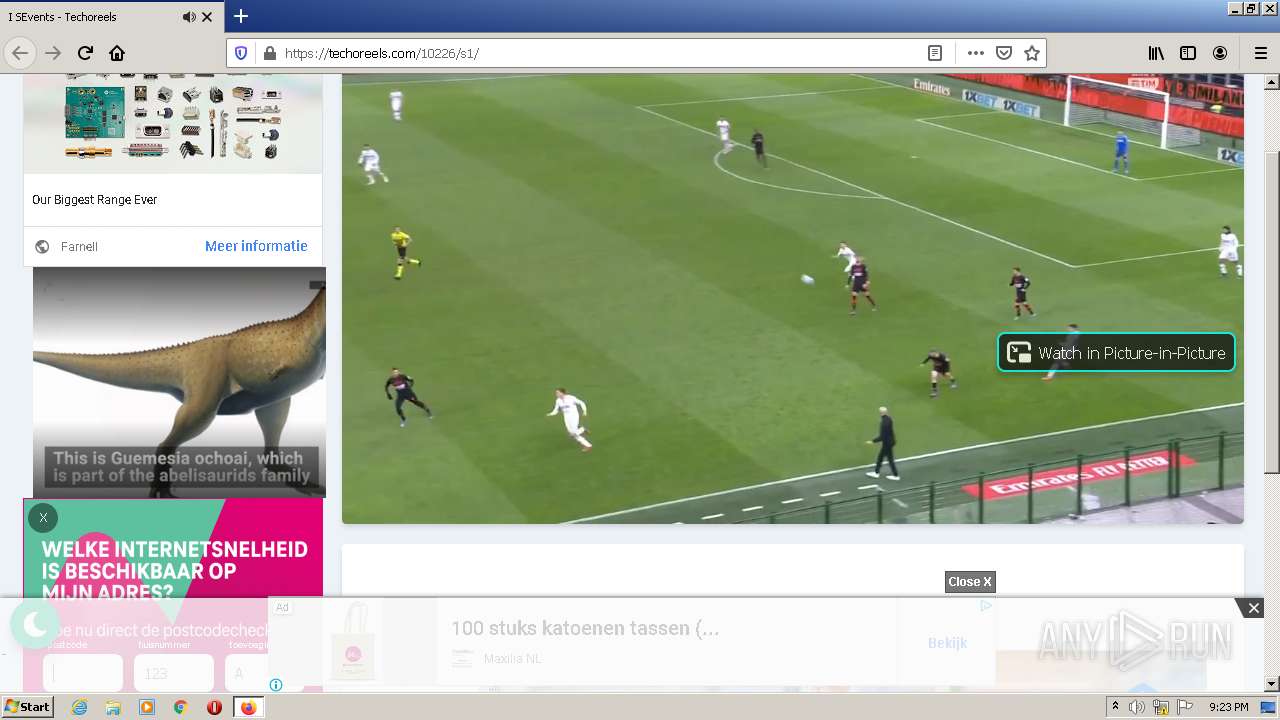Open the Guemesia ochoai dinosaur video

tap(179, 382)
